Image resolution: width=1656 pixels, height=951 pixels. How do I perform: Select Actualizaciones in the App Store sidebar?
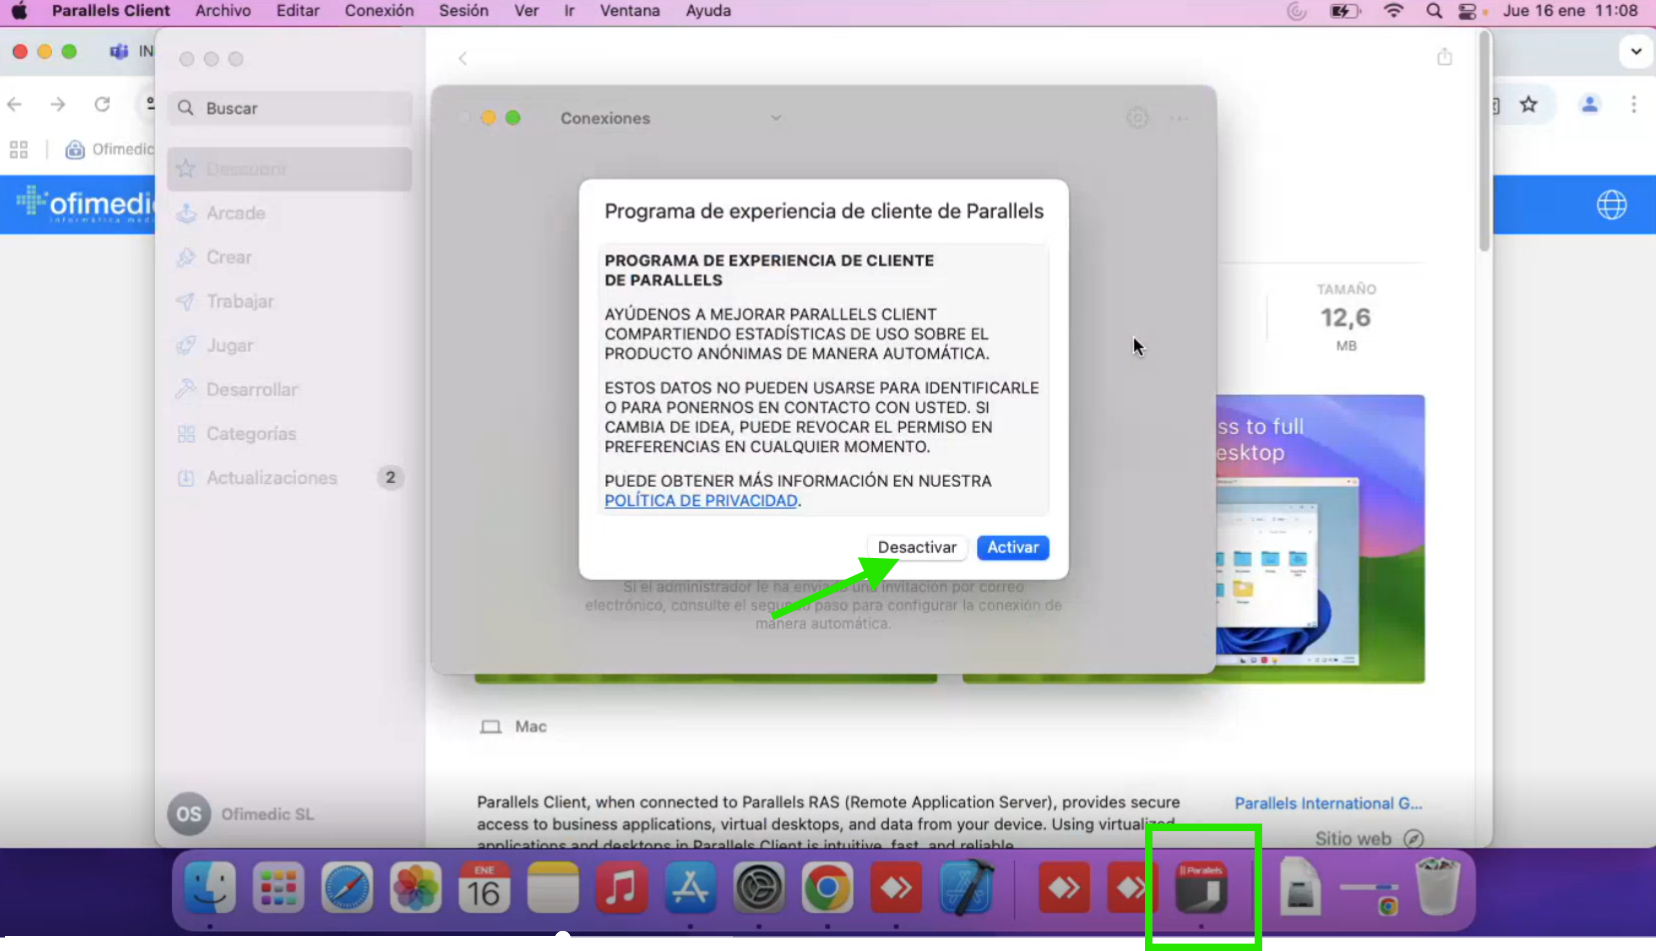pos(271,478)
